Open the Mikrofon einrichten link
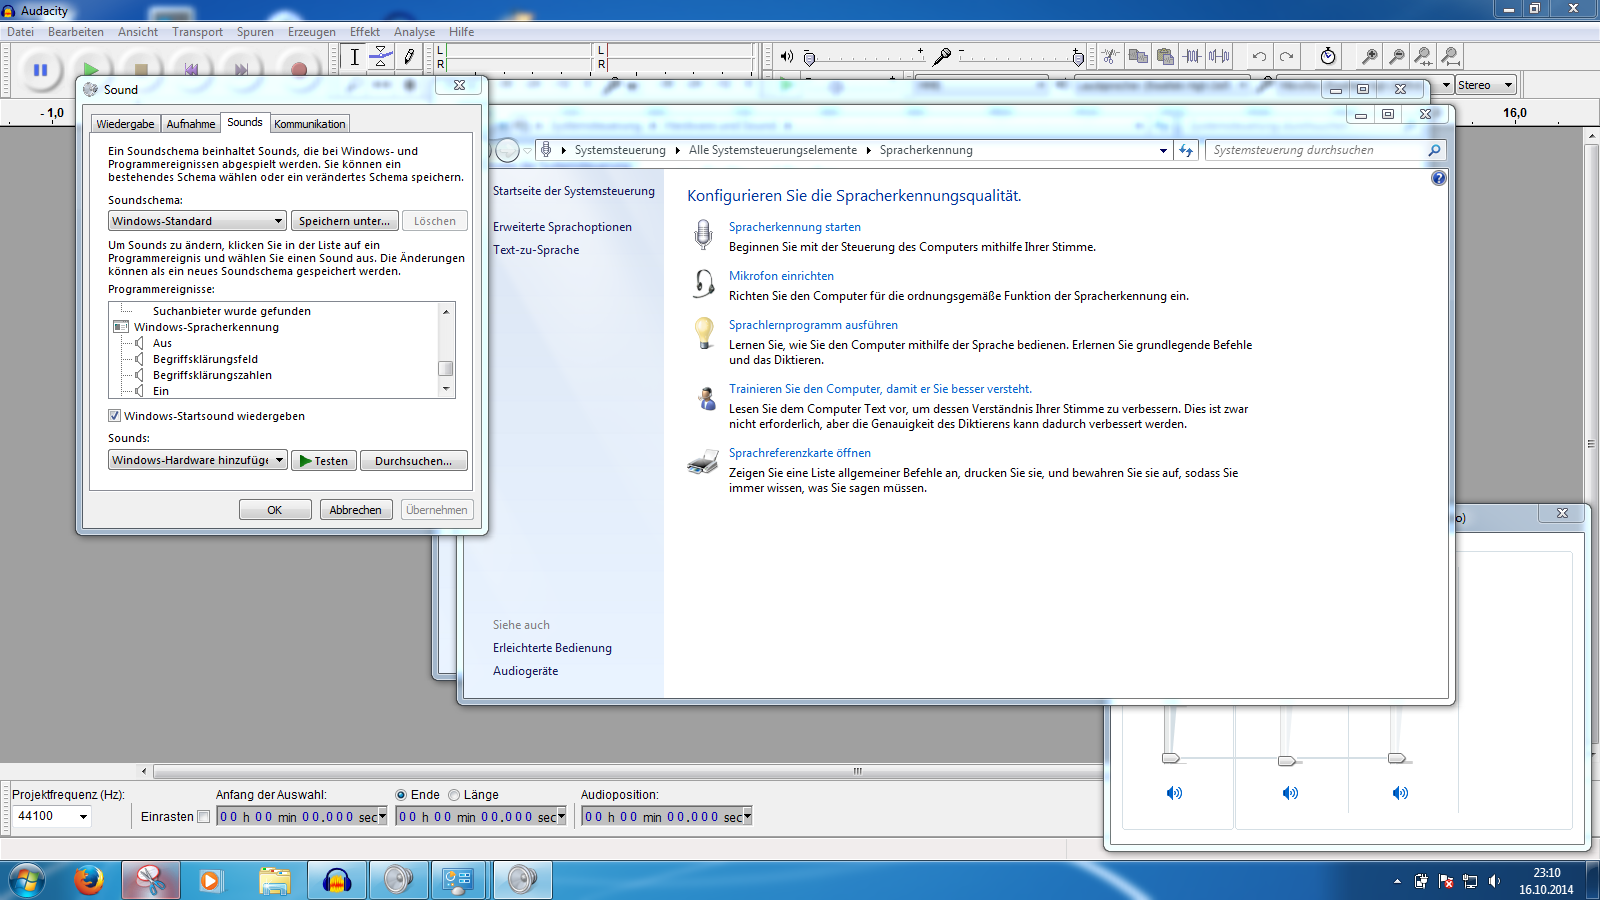The image size is (1600, 900). [781, 276]
